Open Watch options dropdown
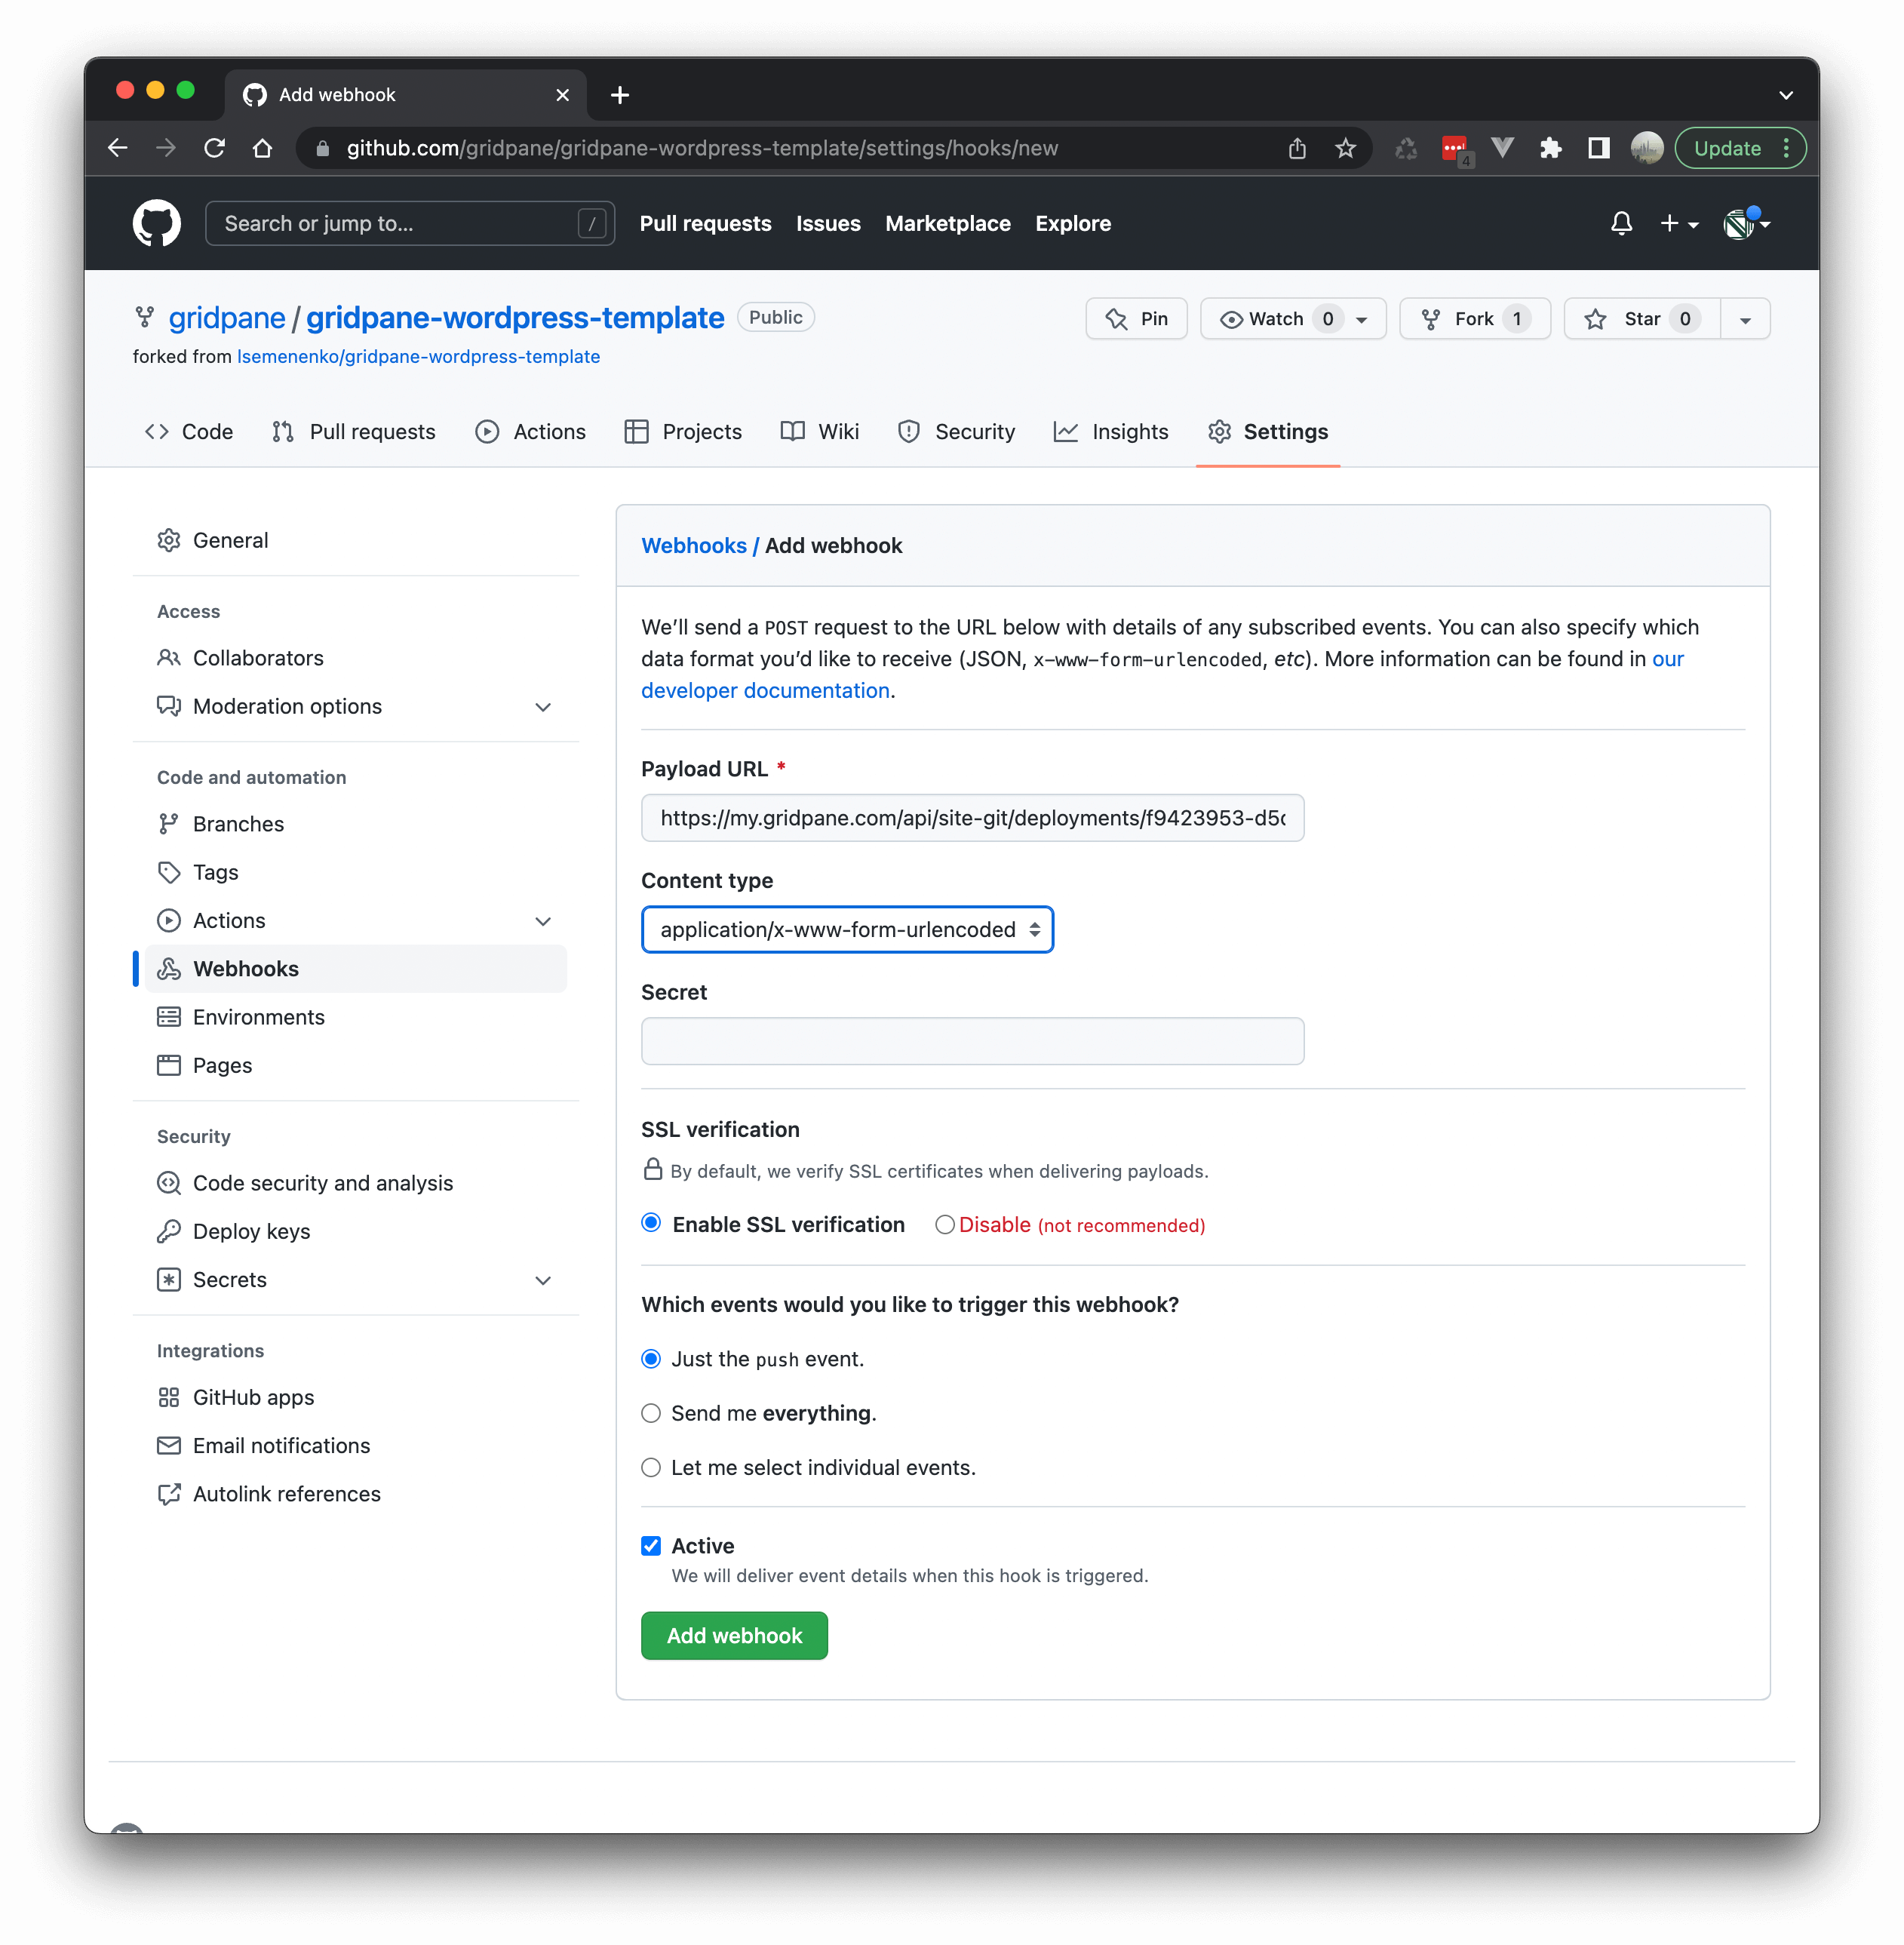1904x1945 pixels. coord(1293,319)
